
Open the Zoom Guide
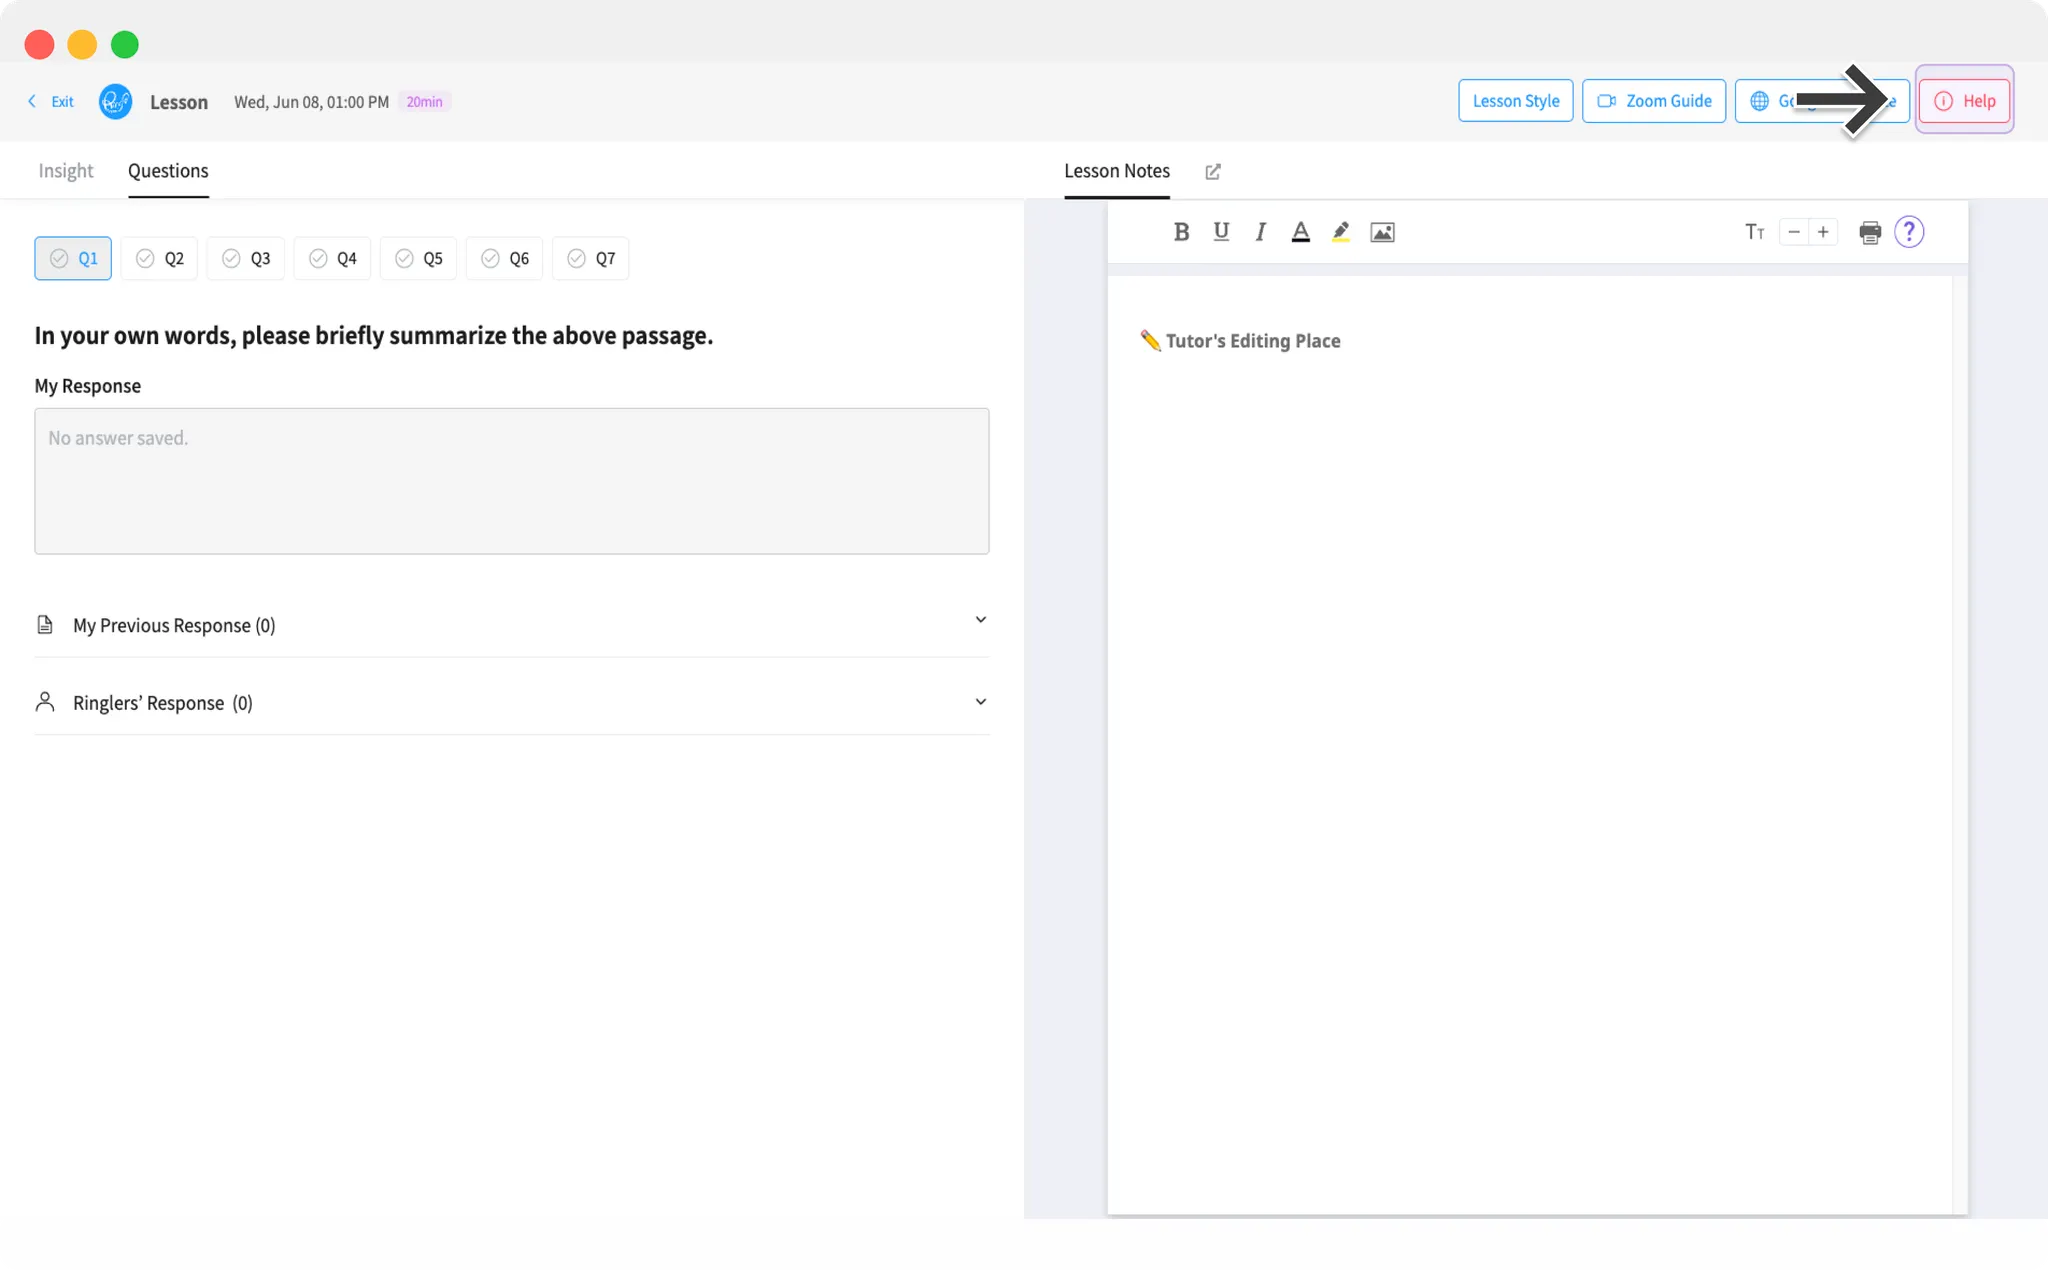(x=1653, y=101)
